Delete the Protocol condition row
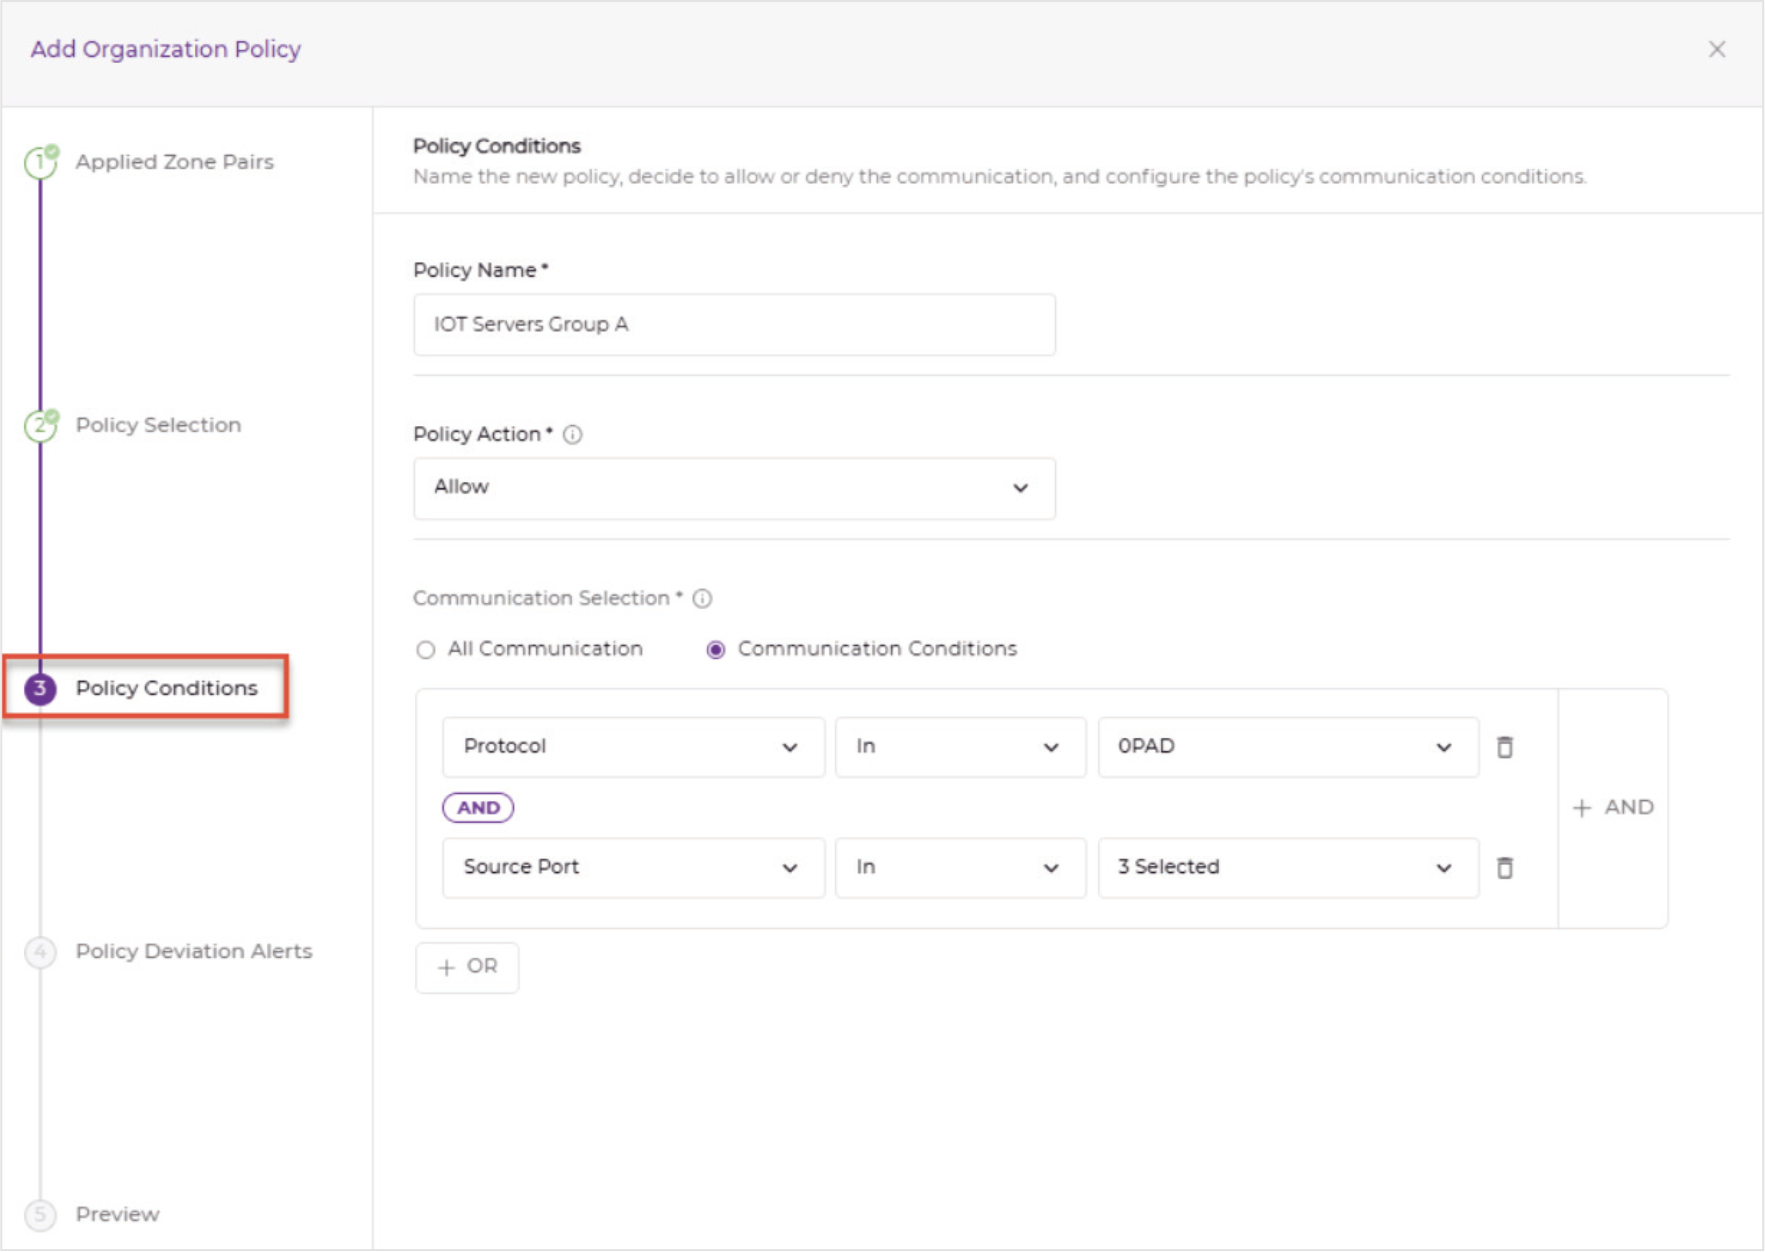The height and width of the screenshot is (1252, 1765). click(x=1504, y=747)
